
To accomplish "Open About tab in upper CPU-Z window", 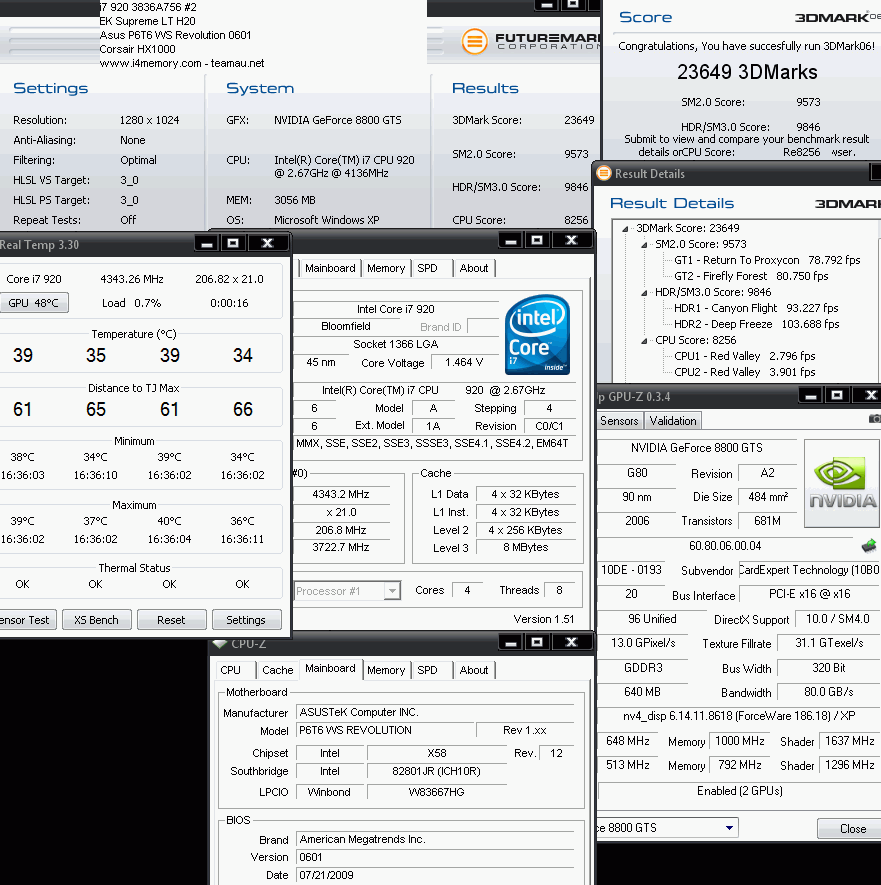I will 474,268.
